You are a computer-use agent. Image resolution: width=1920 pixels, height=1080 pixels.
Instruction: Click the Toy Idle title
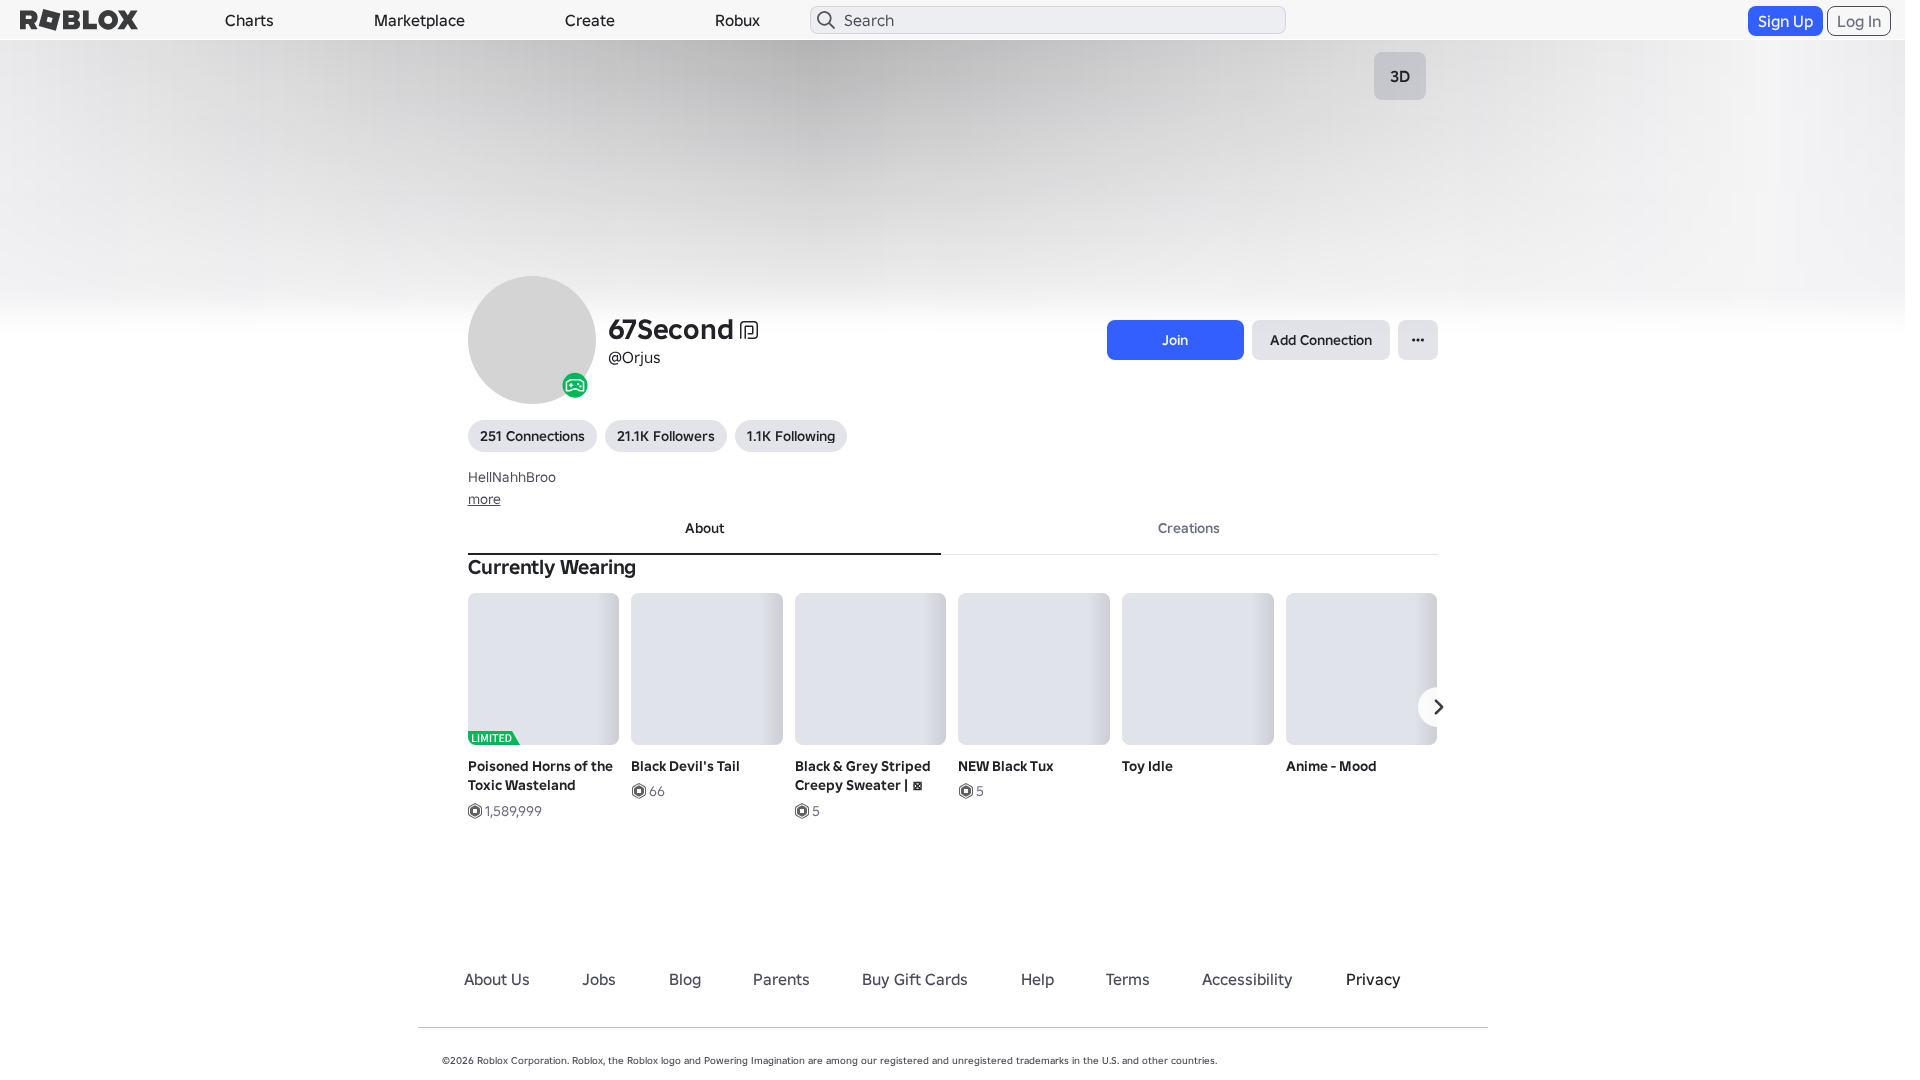(1147, 766)
